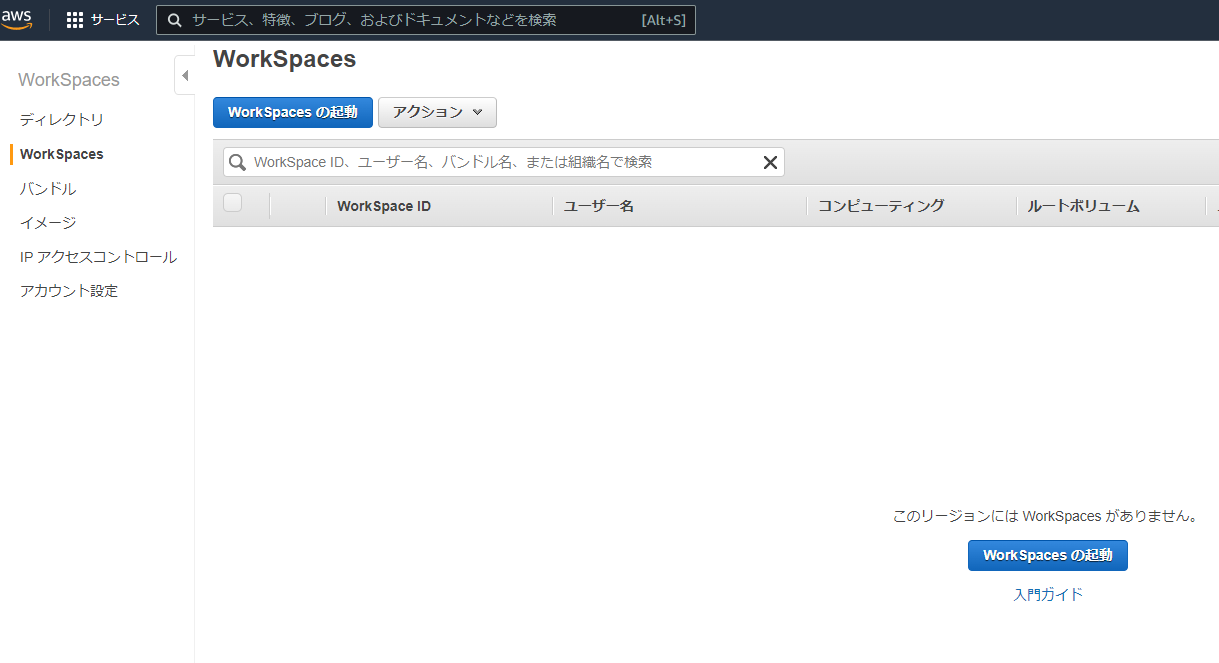
Task: Expand the アクション dropdown menu
Action: point(437,112)
